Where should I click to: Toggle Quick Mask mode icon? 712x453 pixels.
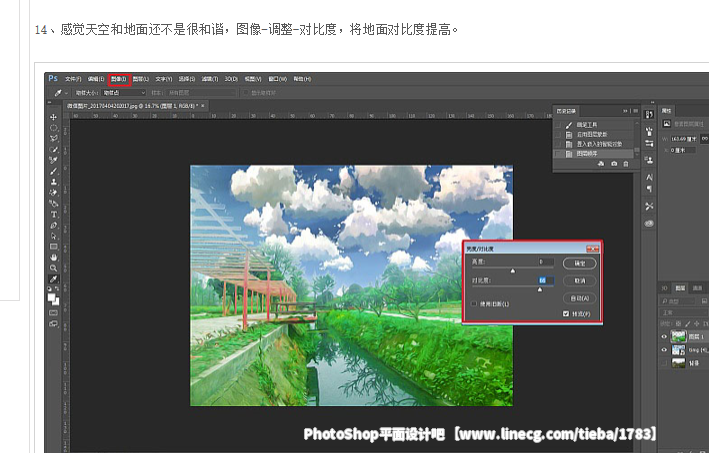click(x=54, y=313)
